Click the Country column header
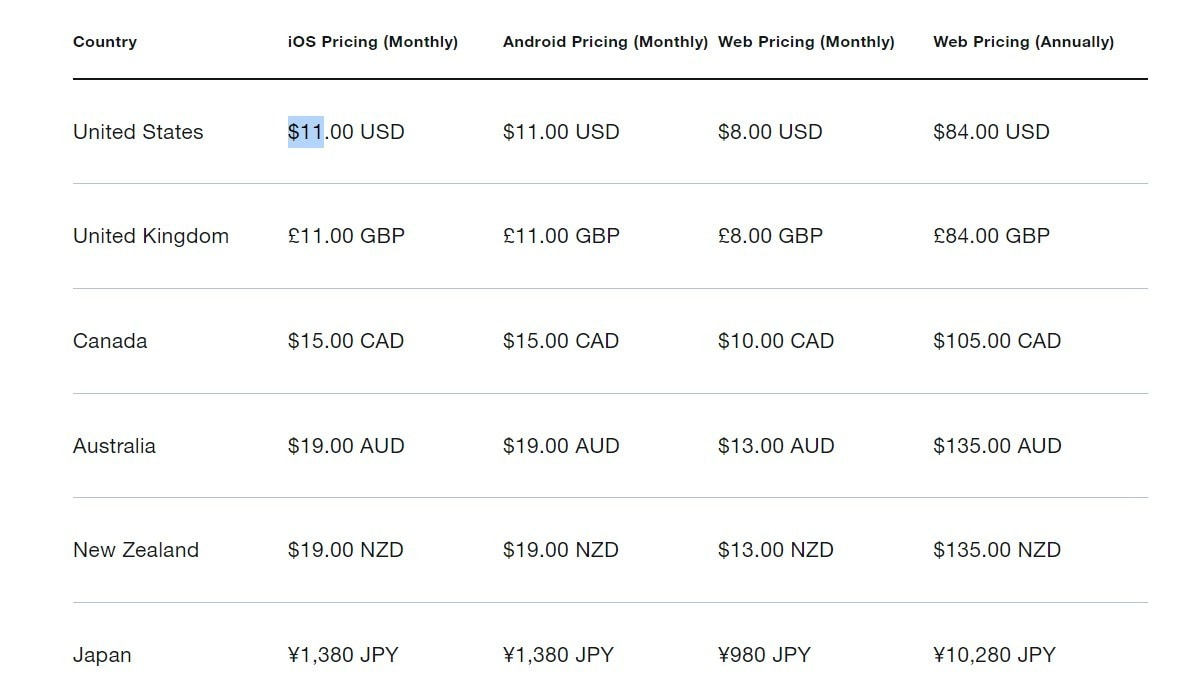 [x=105, y=42]
